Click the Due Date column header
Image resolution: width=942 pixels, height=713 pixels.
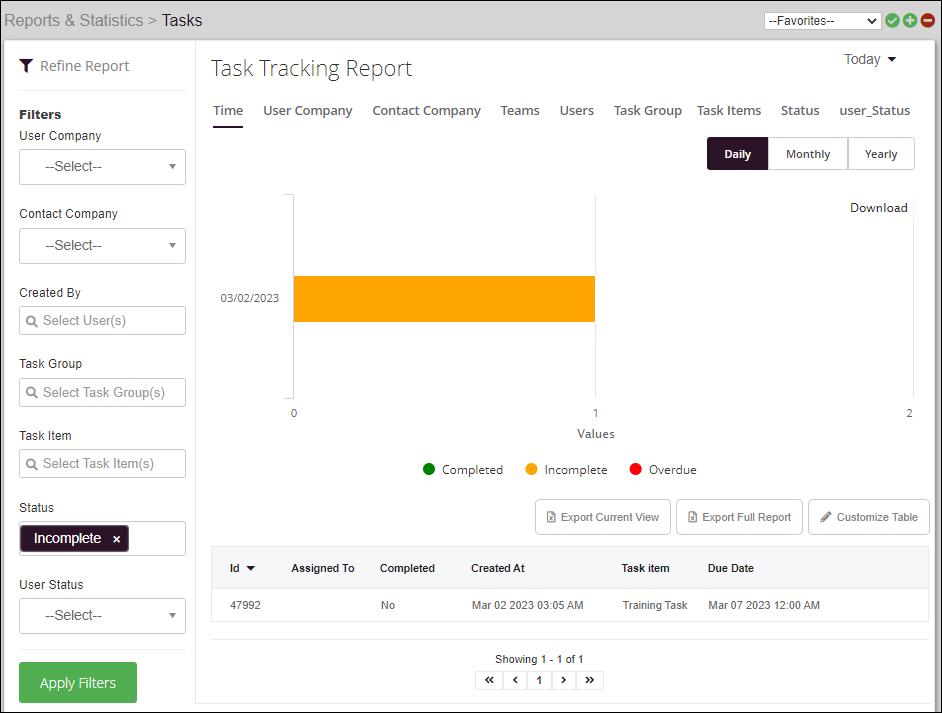pyautogui.click(x=731, y=568)
